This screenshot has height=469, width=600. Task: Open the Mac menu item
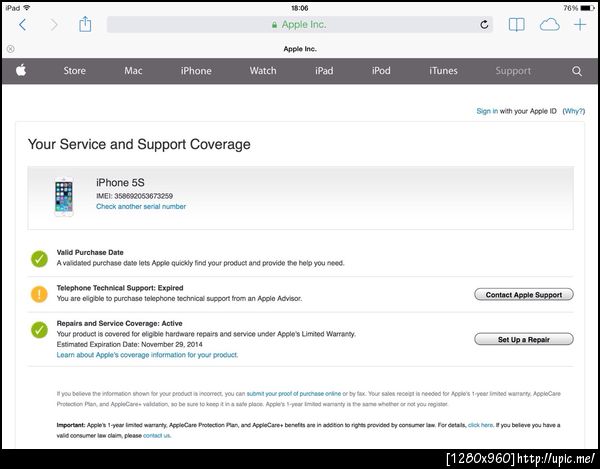(133, 71)
